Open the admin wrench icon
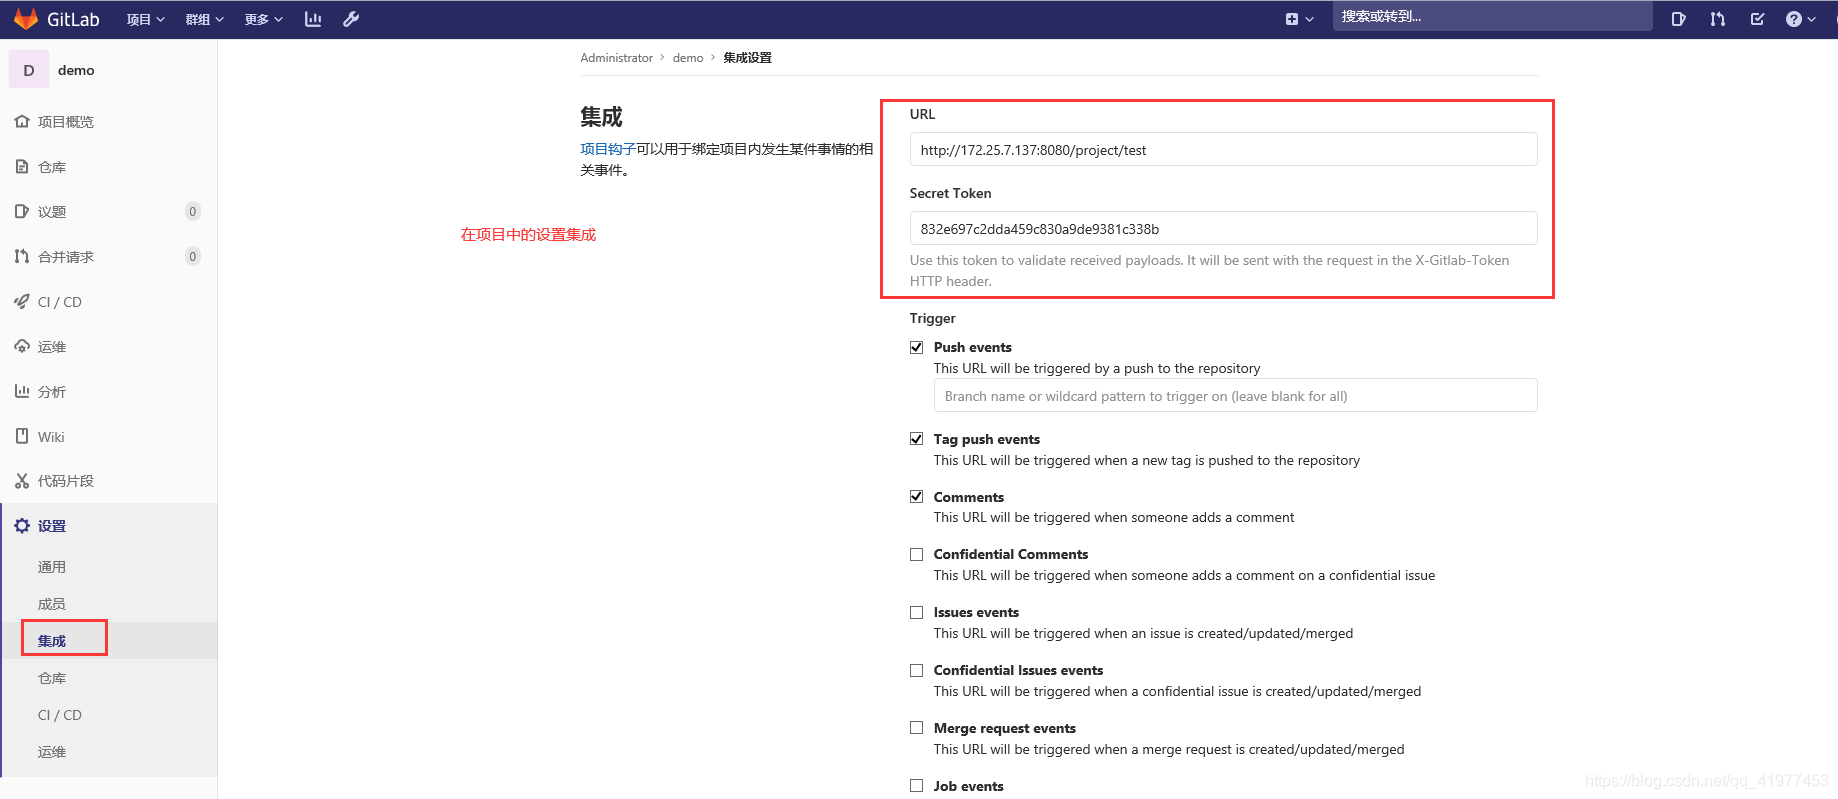 pos(351,19)
